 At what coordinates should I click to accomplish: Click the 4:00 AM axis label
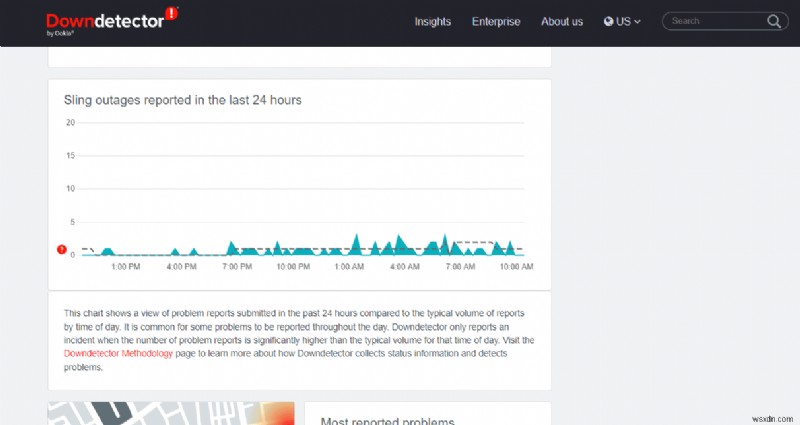click(x=405, y=266)
